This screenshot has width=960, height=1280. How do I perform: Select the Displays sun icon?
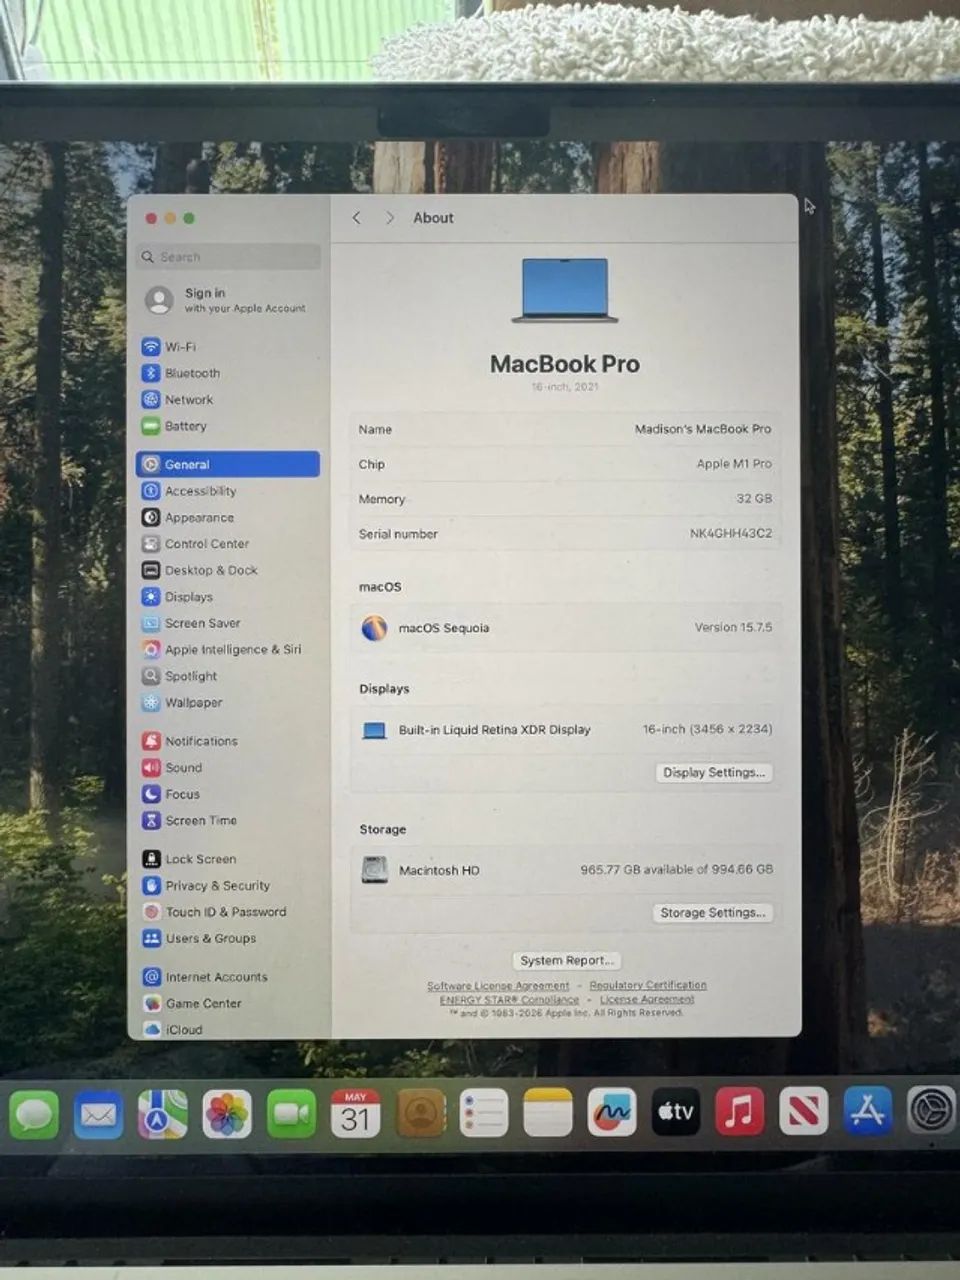[151, 597]
